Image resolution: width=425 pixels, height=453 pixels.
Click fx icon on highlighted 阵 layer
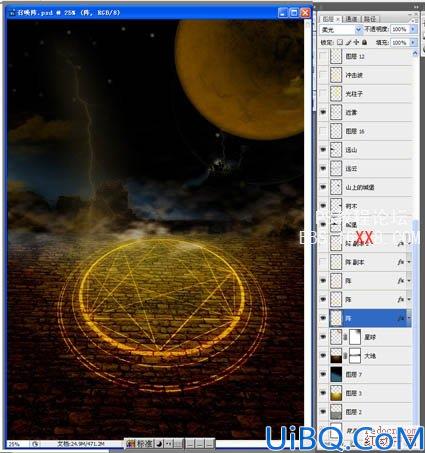tap(401, 318)
